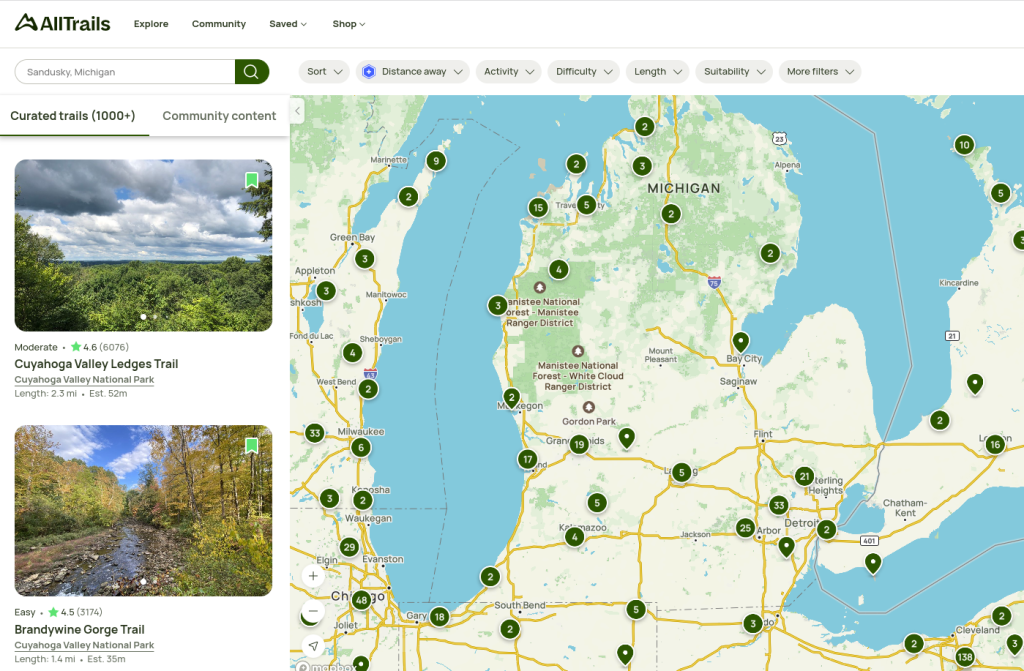Expand the Sort dropdown
The height and width of the screenshot is (671, 1024).
tap(324, 72)
